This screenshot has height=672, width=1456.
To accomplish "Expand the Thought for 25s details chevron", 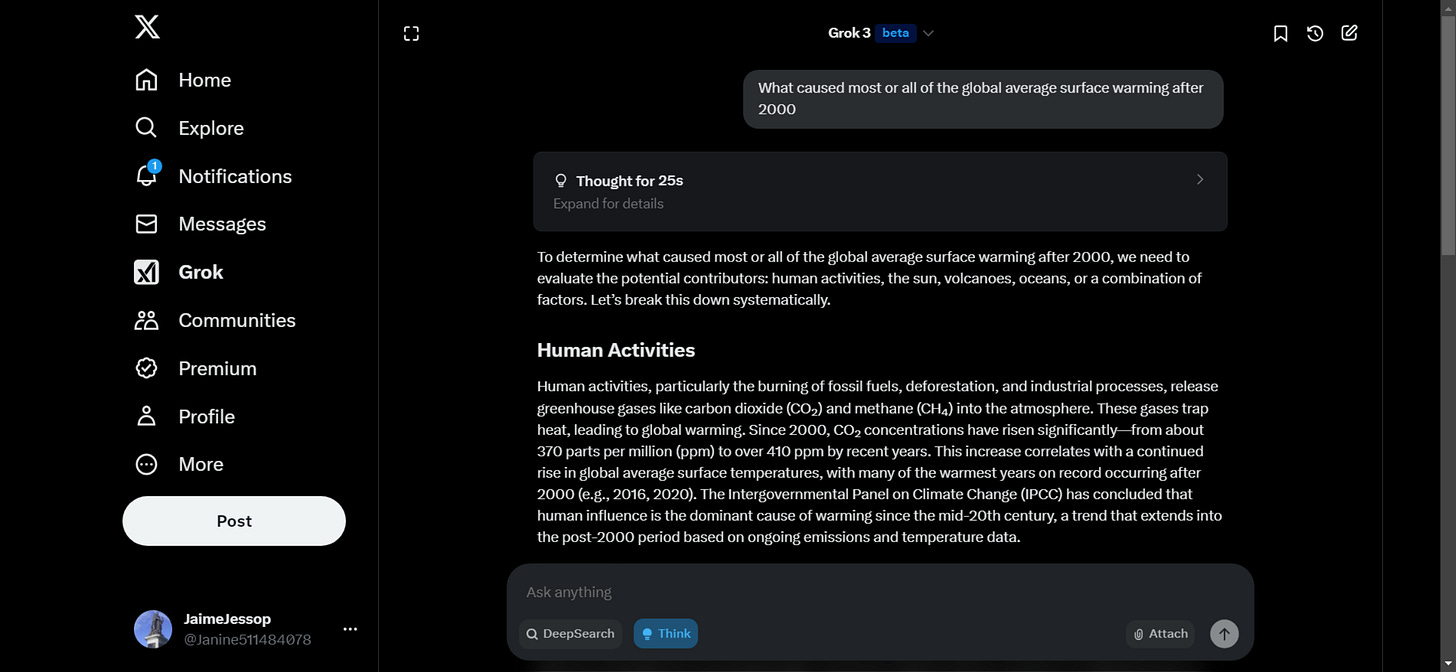I will 1200,180.
